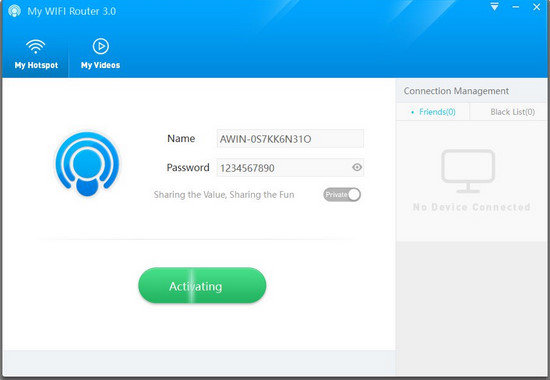This screenshot has width=550, height=380.
Task: Select the Friends(0) tab
Action: click(433, 112)
